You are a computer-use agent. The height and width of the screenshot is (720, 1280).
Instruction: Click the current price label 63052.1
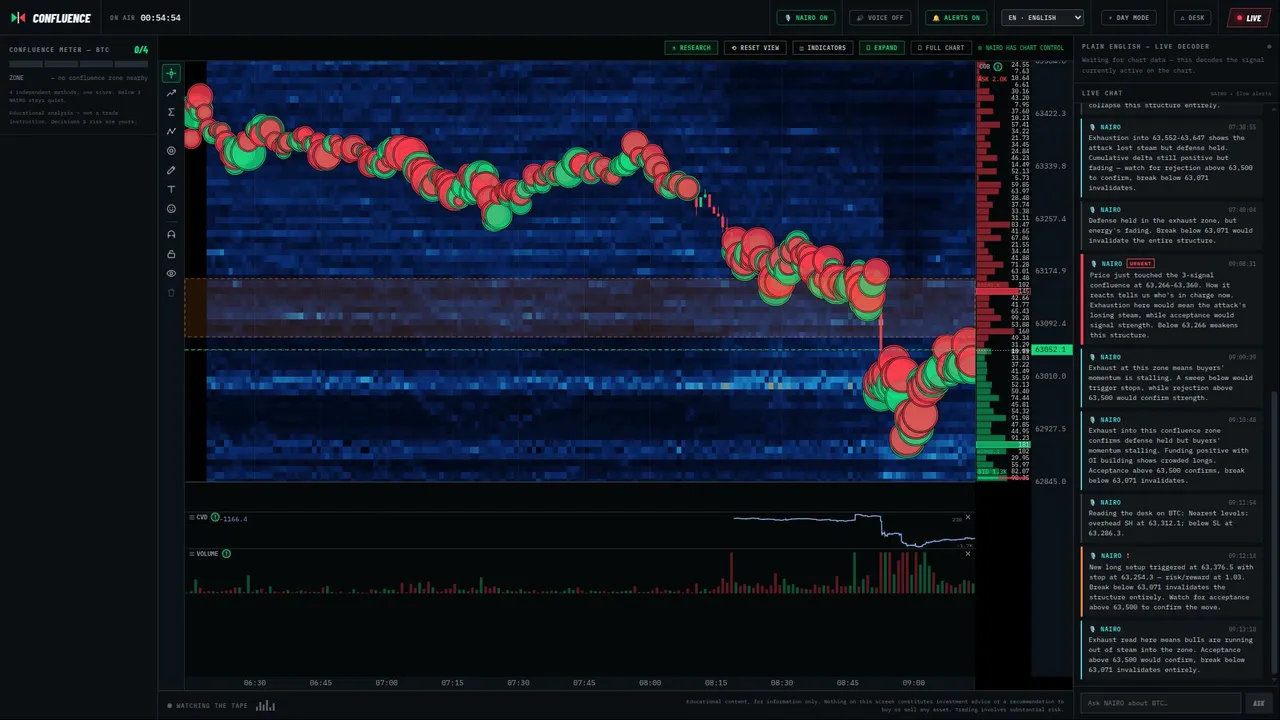coord(1052,350)
